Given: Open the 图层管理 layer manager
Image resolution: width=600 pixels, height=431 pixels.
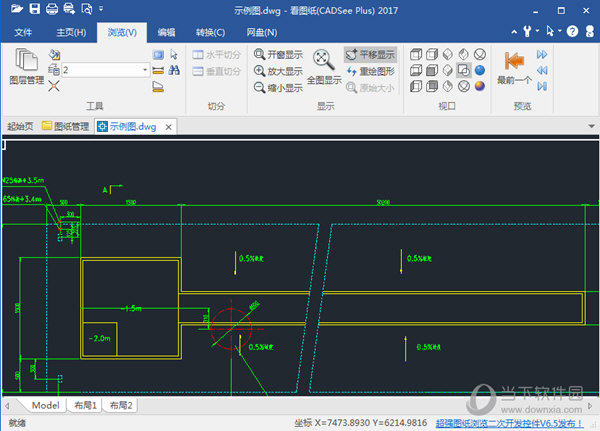Looking at the screenshot, I should [26, 66].
